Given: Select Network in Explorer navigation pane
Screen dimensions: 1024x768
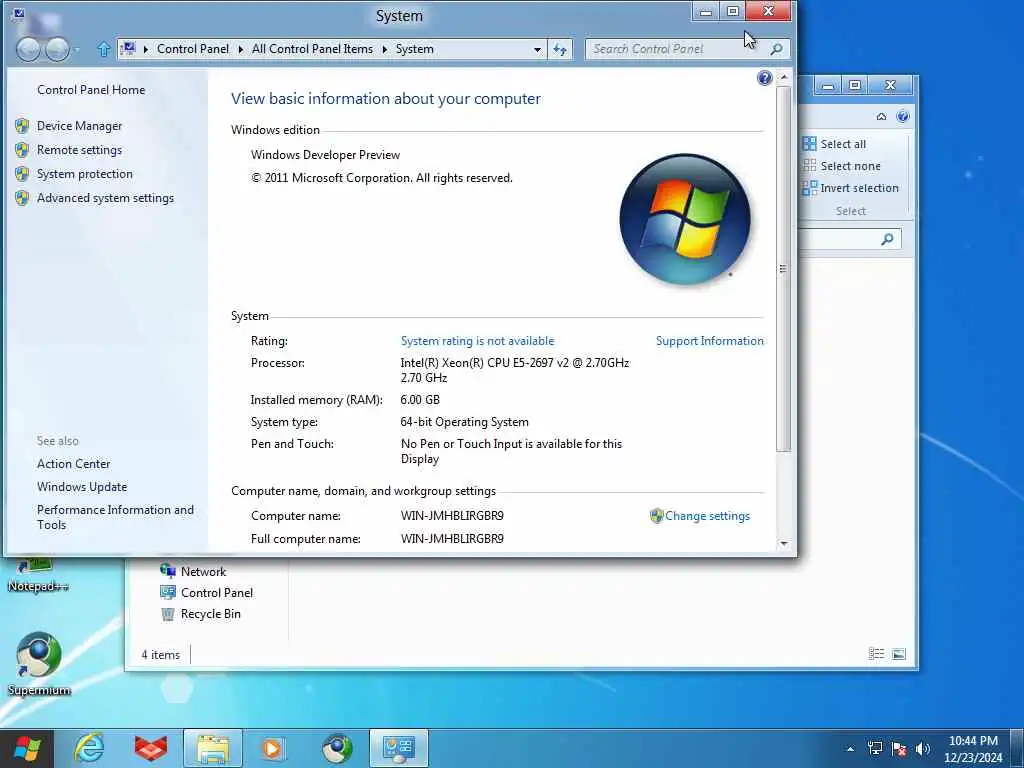Looking at the screenshot, I should click(193, 571).
